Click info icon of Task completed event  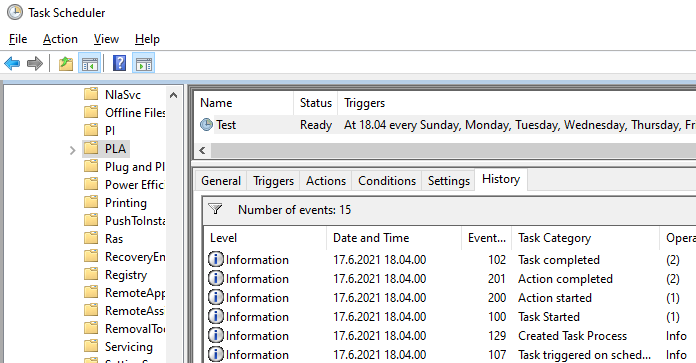[x=216, y=259]
